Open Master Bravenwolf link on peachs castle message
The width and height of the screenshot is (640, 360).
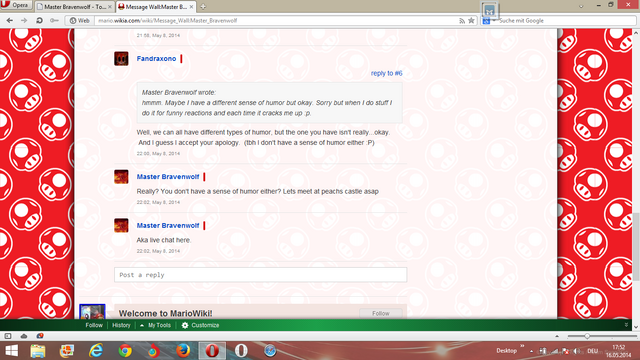[x=168, y=177]
